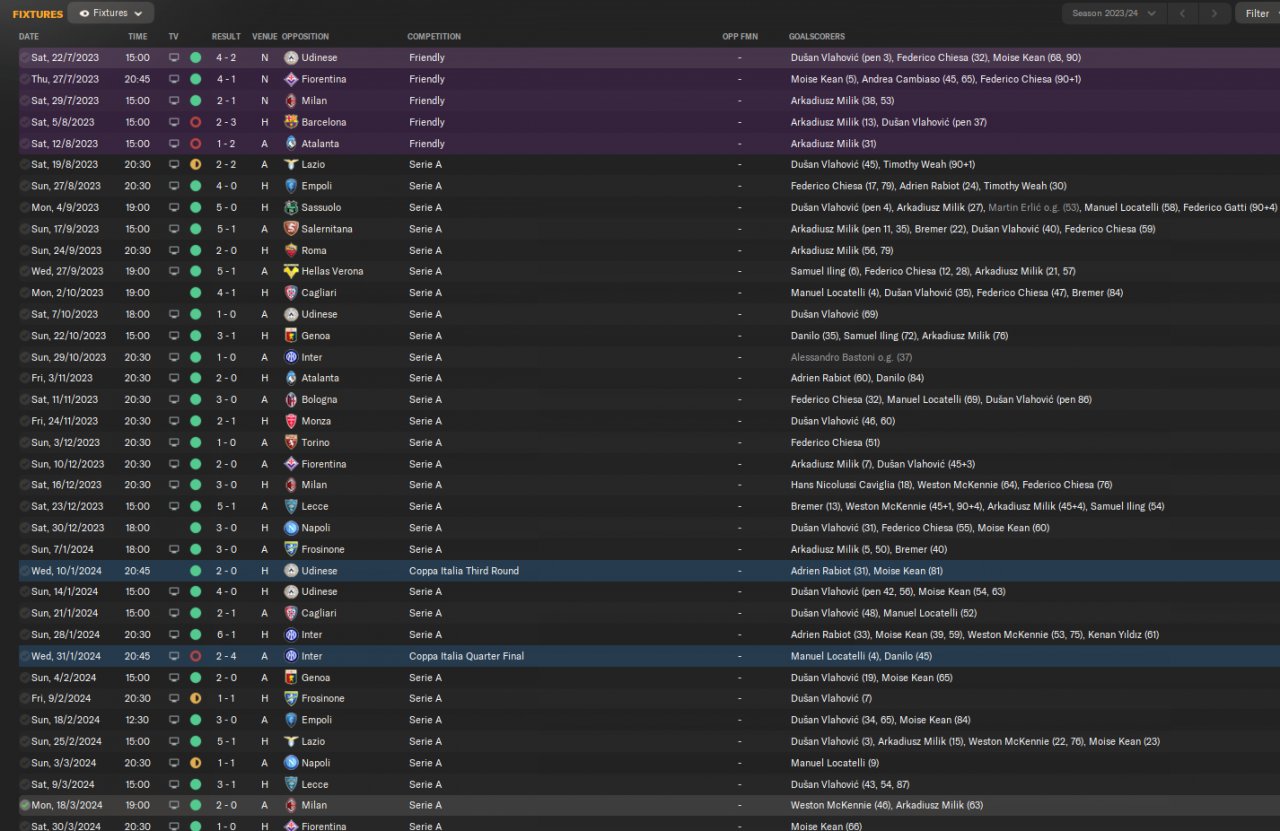Click the Sassuolo club badge

[x=291, y=208]
